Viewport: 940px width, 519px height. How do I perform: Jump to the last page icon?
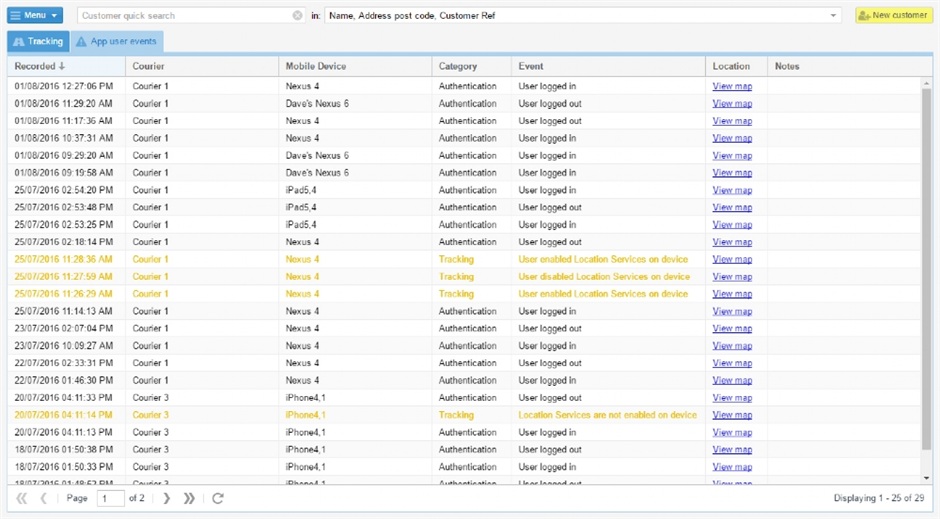(190, 498)
